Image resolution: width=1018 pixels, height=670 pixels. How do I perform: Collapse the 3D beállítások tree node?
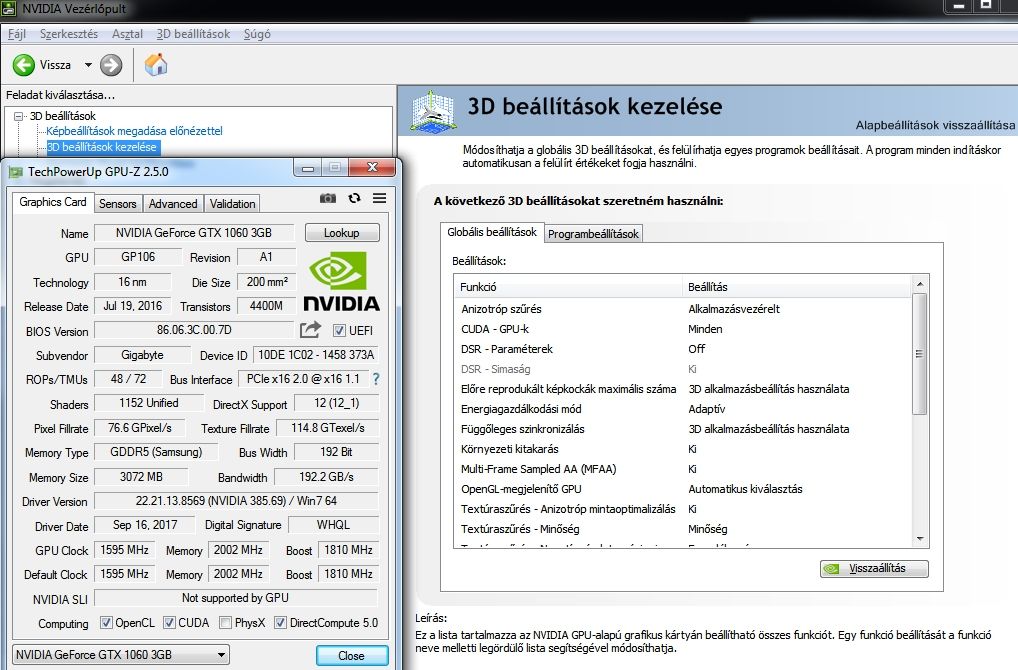[18, 116]
